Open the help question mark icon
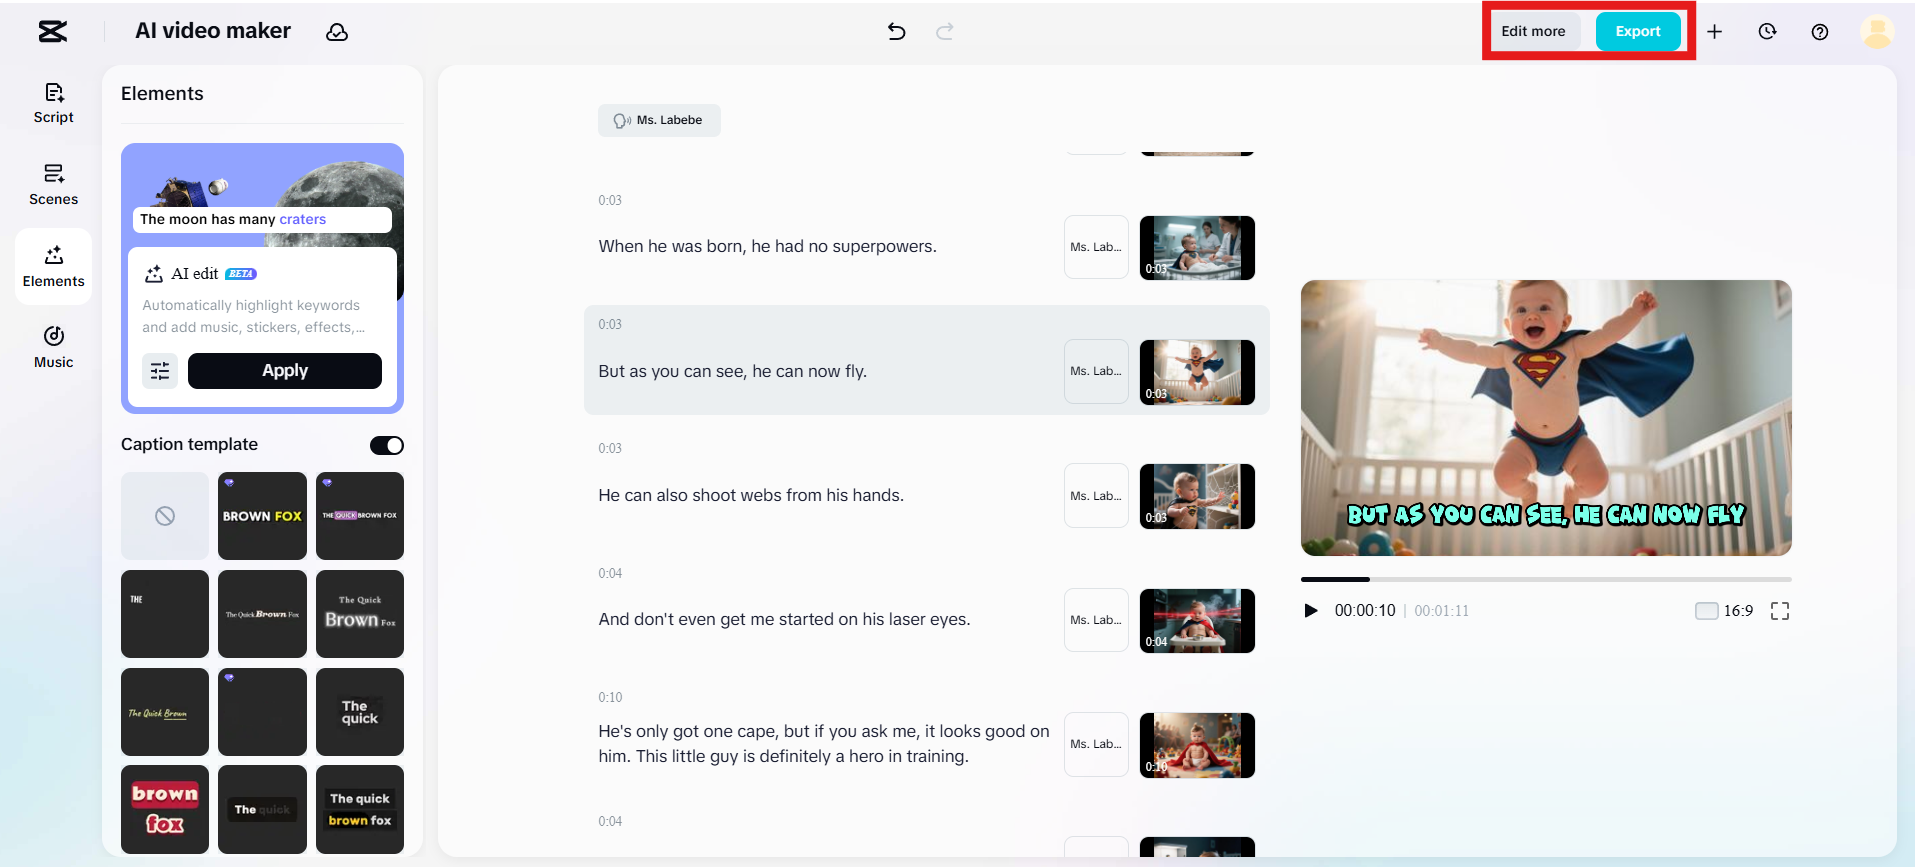 pos(1820,32)
